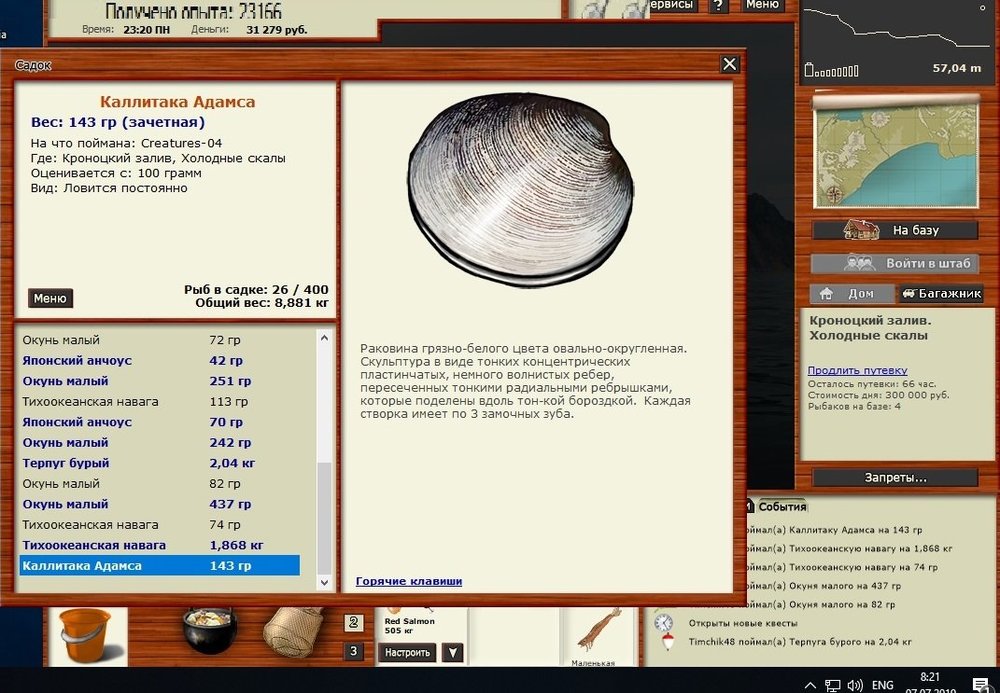Close the Садок window

[730, 64]
